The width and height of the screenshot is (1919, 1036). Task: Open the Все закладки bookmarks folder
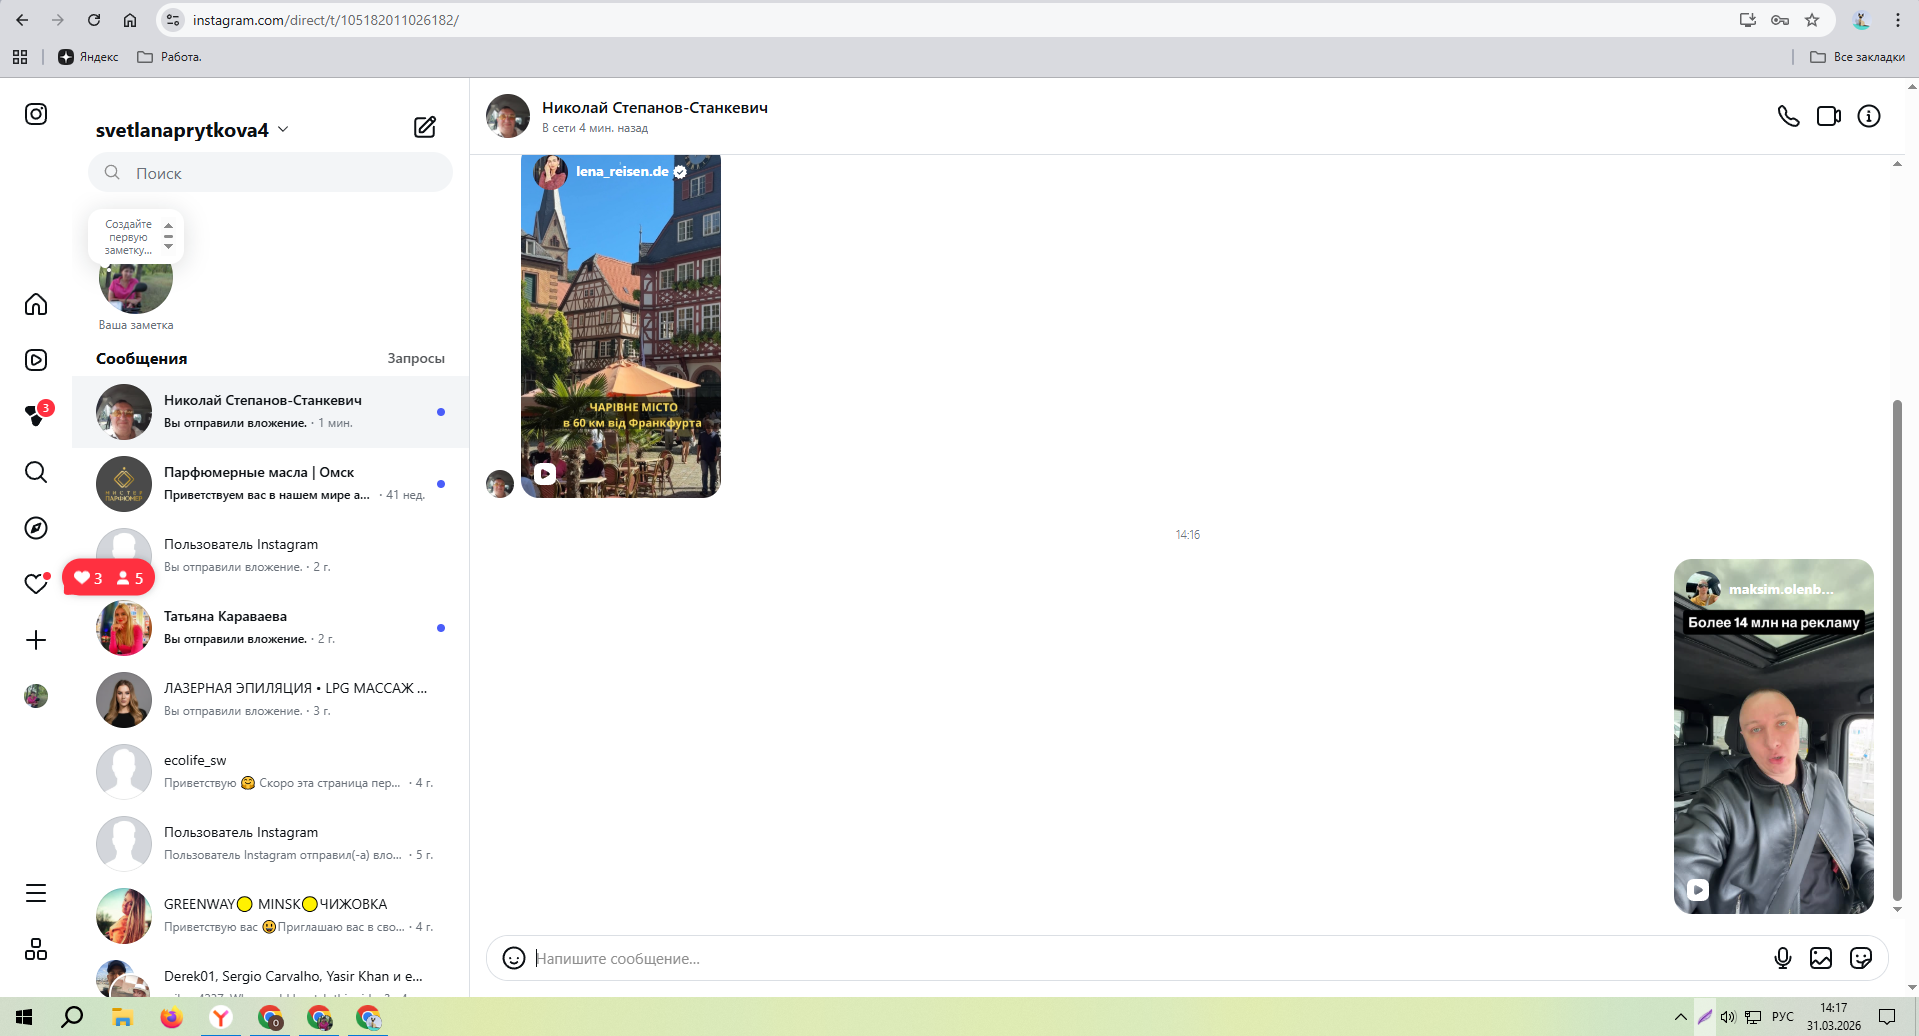coord(1857,57)
